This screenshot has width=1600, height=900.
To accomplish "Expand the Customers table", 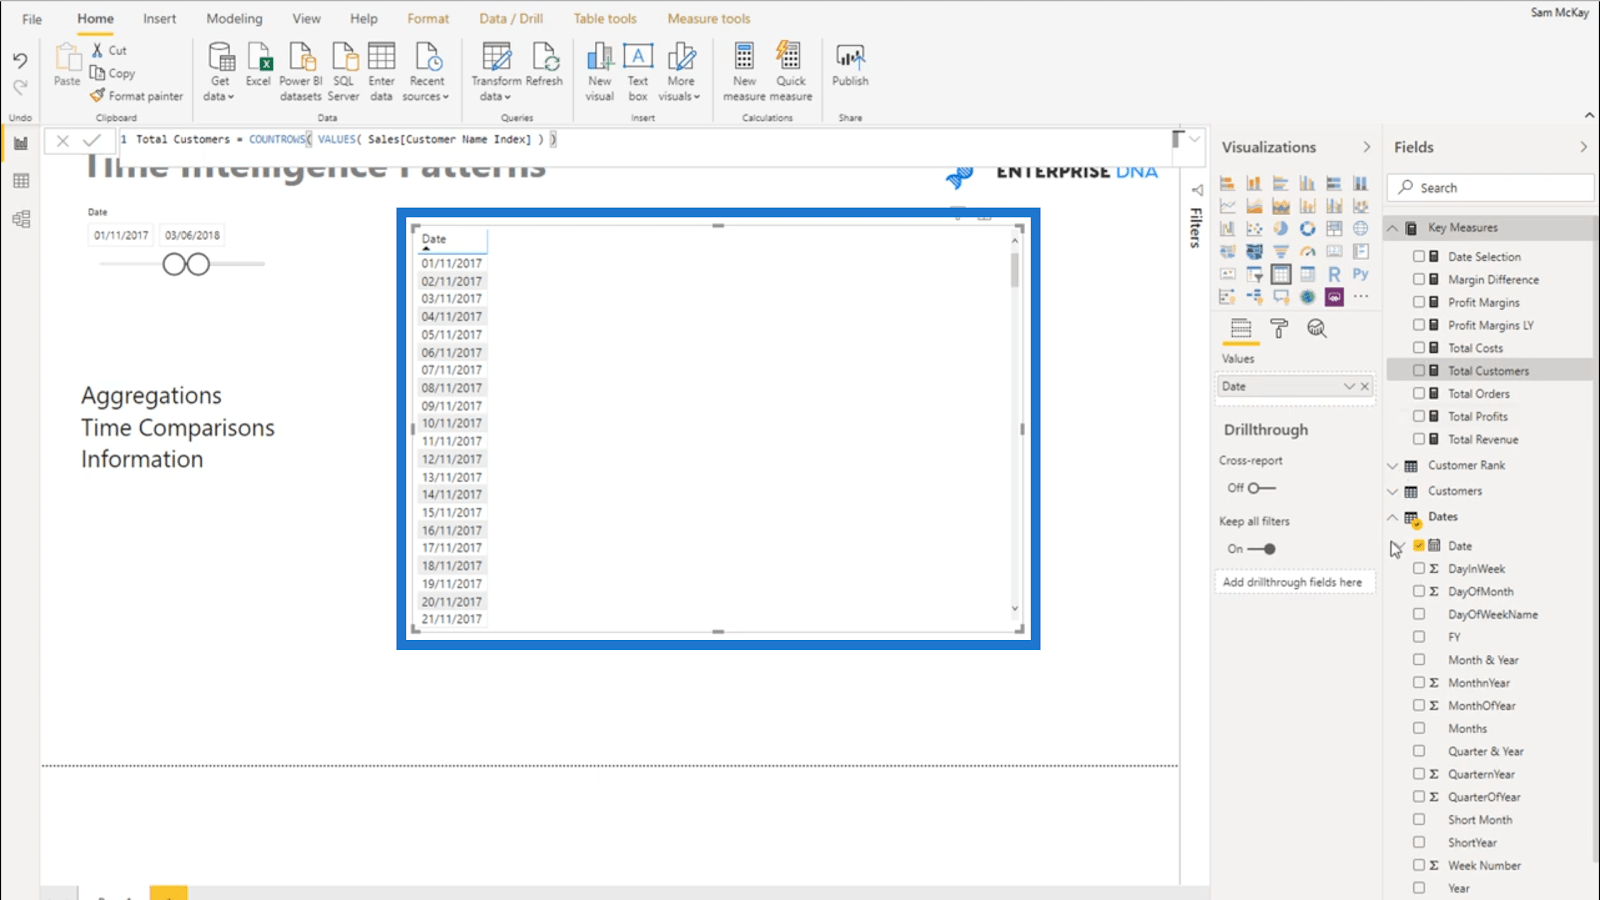I will click(x=1392, y=491).
